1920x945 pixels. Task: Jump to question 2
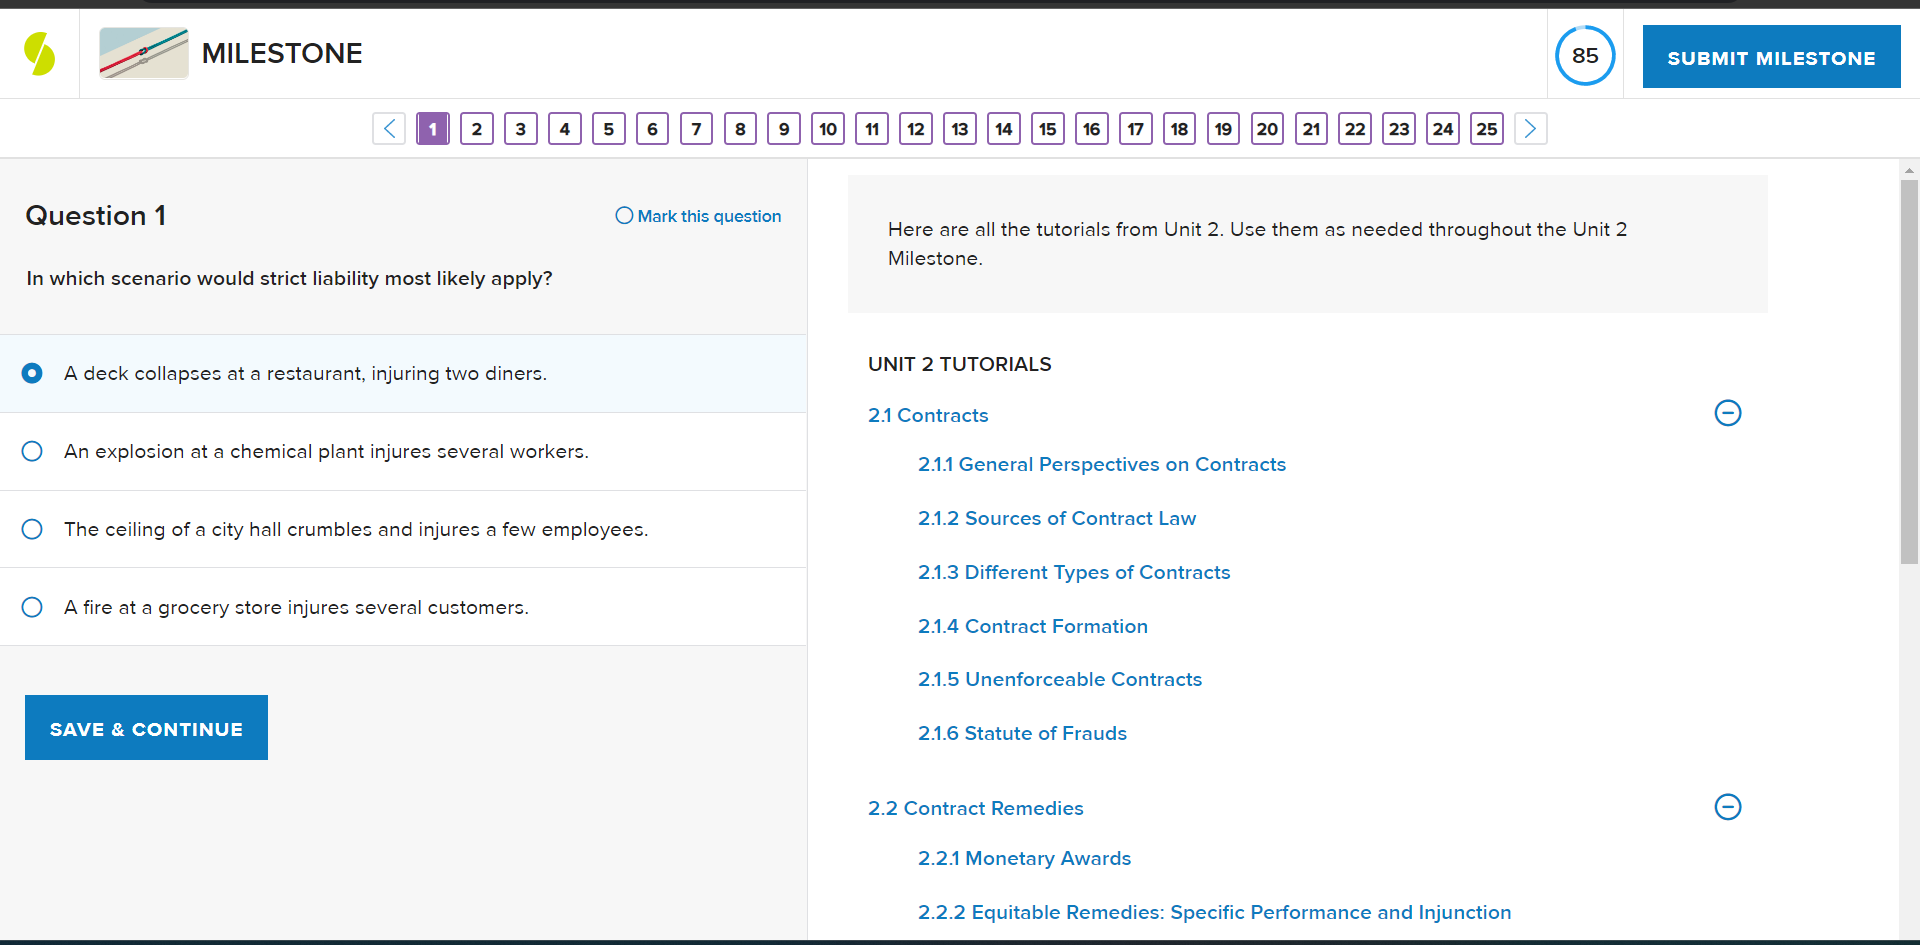pyautogui.click(x=477, y=129)
